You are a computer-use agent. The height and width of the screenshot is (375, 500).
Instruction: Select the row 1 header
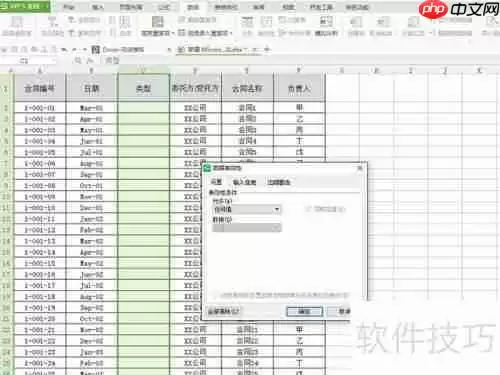(6, 89)
